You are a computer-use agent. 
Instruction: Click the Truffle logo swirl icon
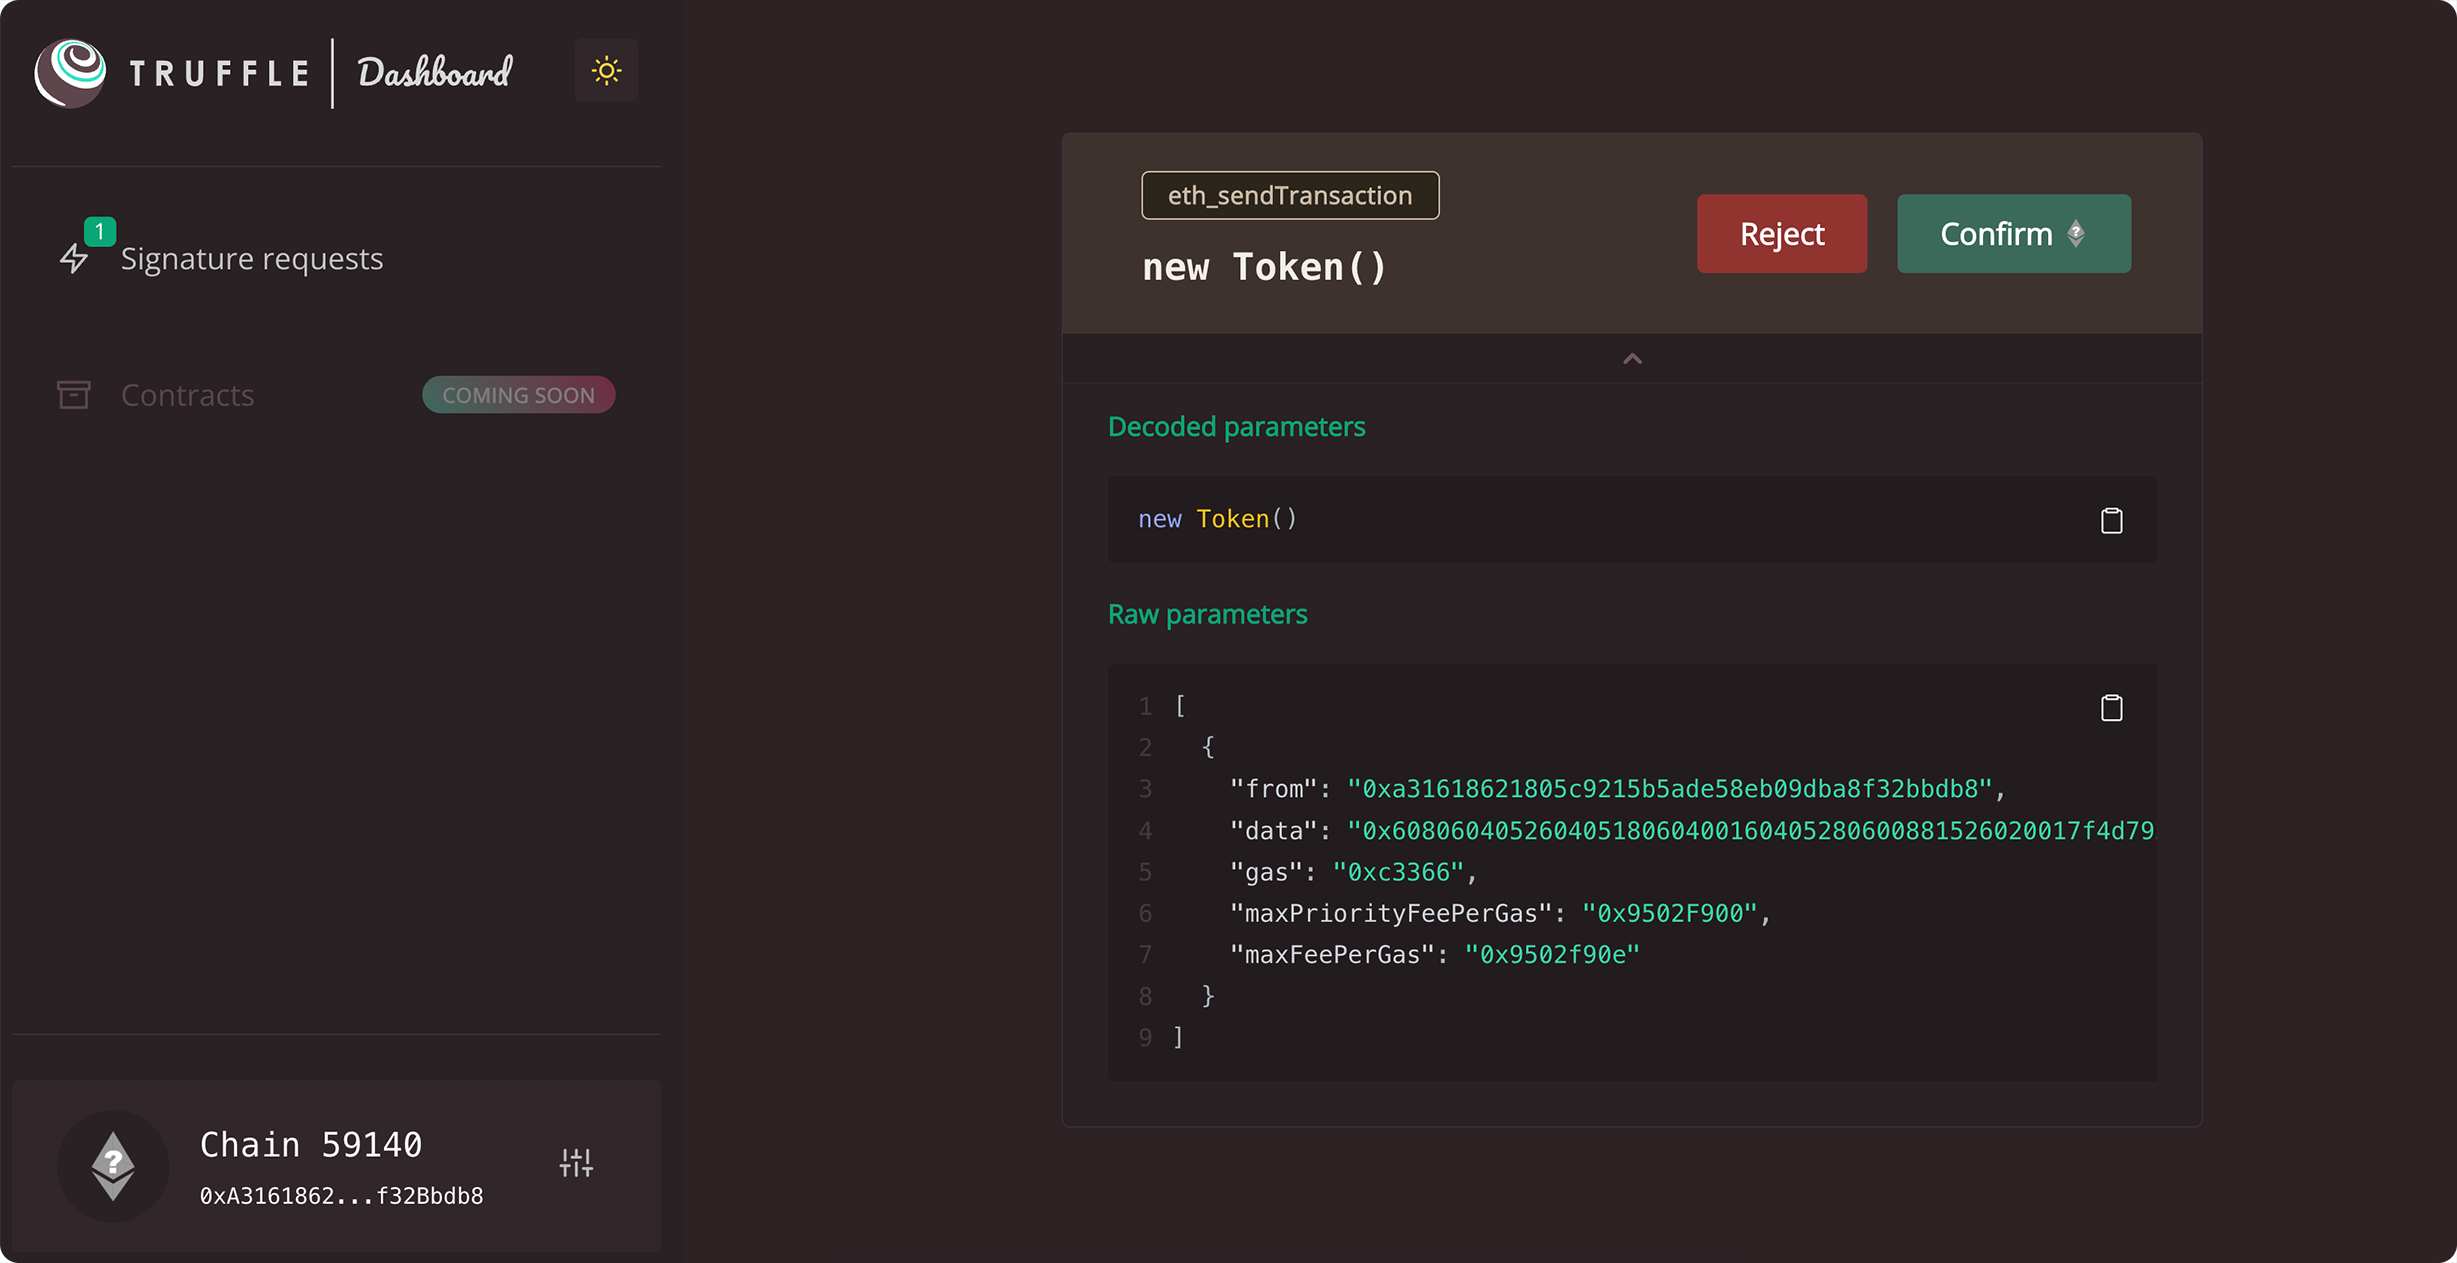[70, 72]
